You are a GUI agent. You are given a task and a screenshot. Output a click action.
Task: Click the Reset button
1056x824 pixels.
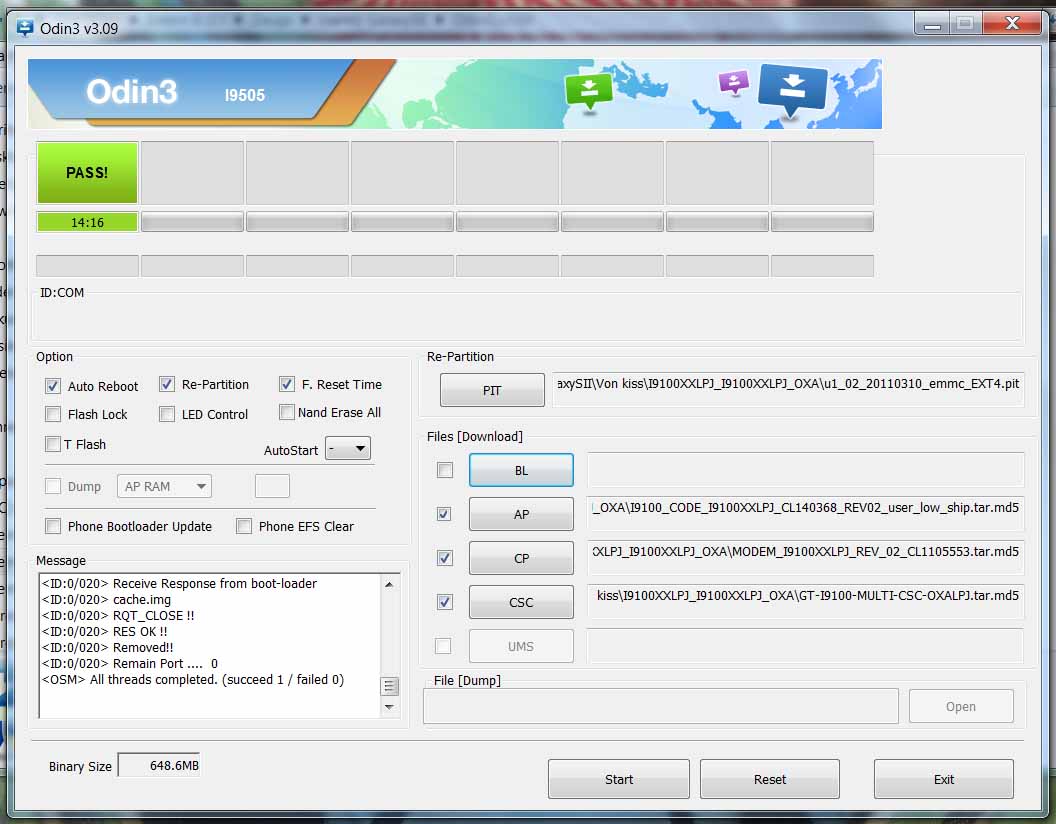click(769, 779)
